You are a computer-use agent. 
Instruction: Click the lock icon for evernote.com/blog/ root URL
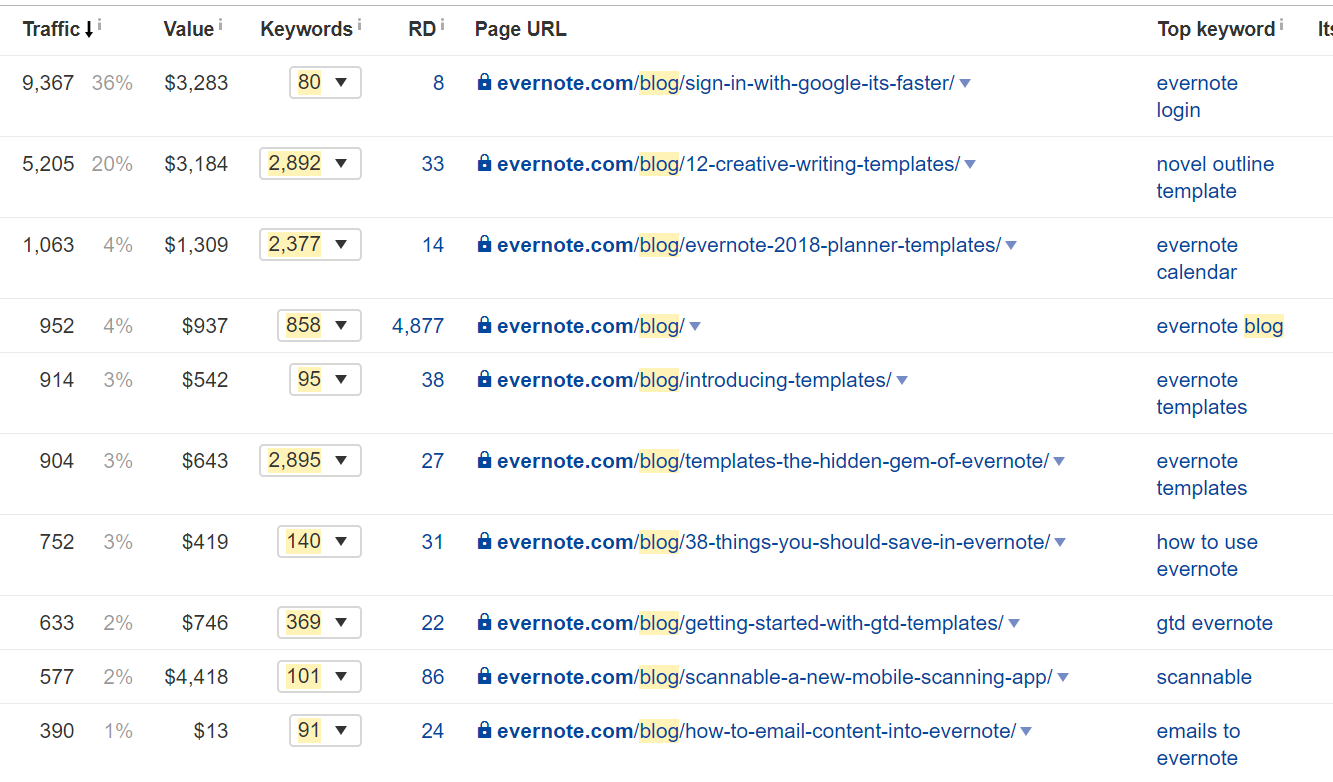click(484, 325)
